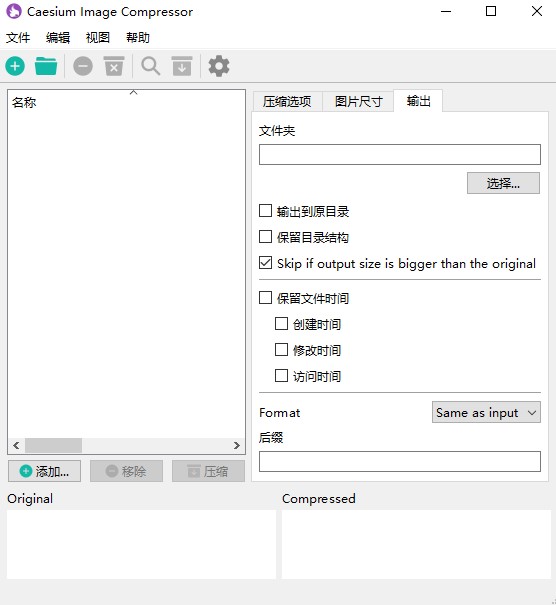Click the 后缀 suffix input field
This screenshot has height=605, width=556.
coord(400,461)
